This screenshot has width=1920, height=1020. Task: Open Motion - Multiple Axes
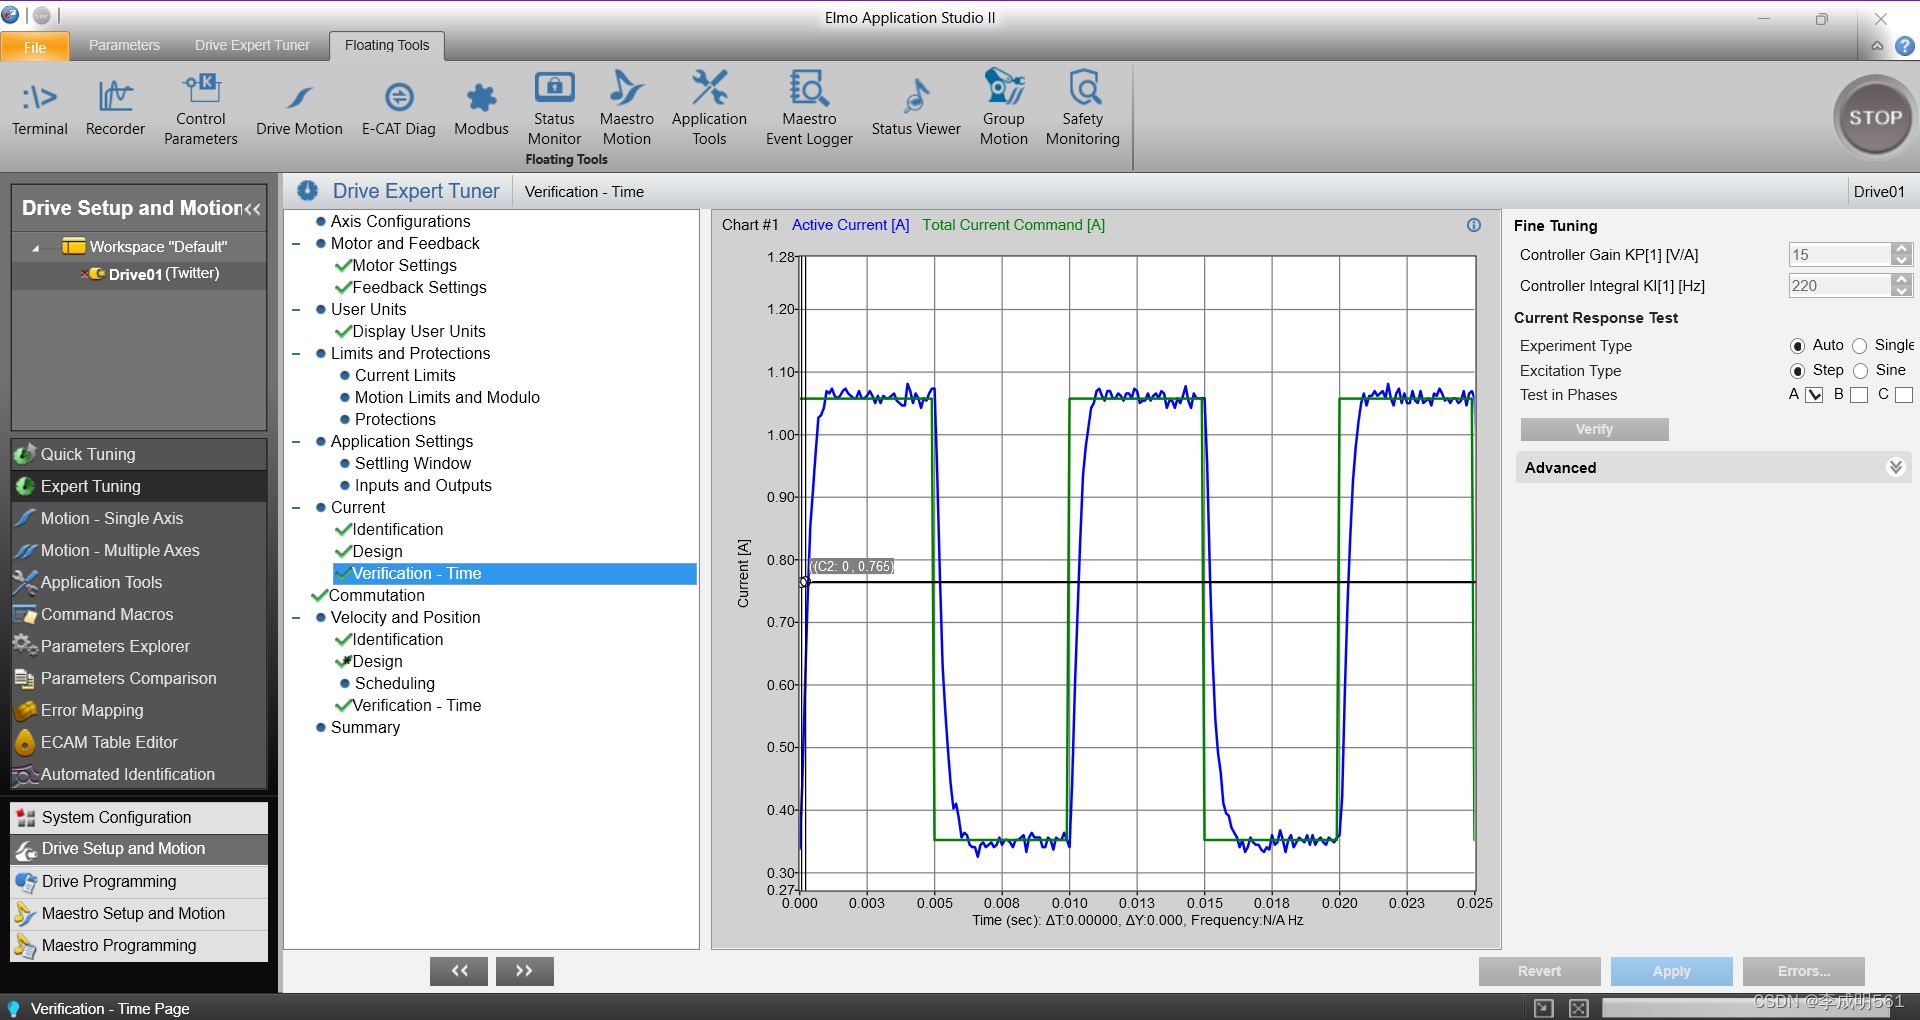tap(139, 550)
